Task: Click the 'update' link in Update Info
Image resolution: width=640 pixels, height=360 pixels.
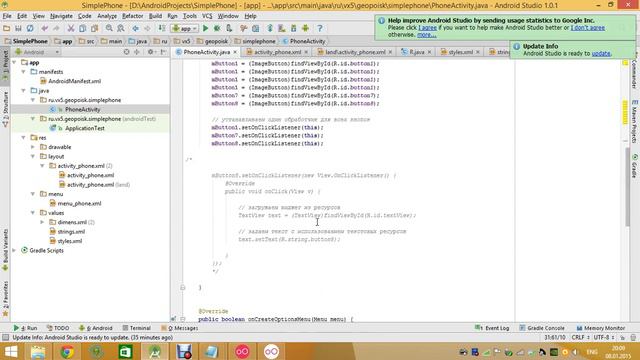Action: pos(601,53)
